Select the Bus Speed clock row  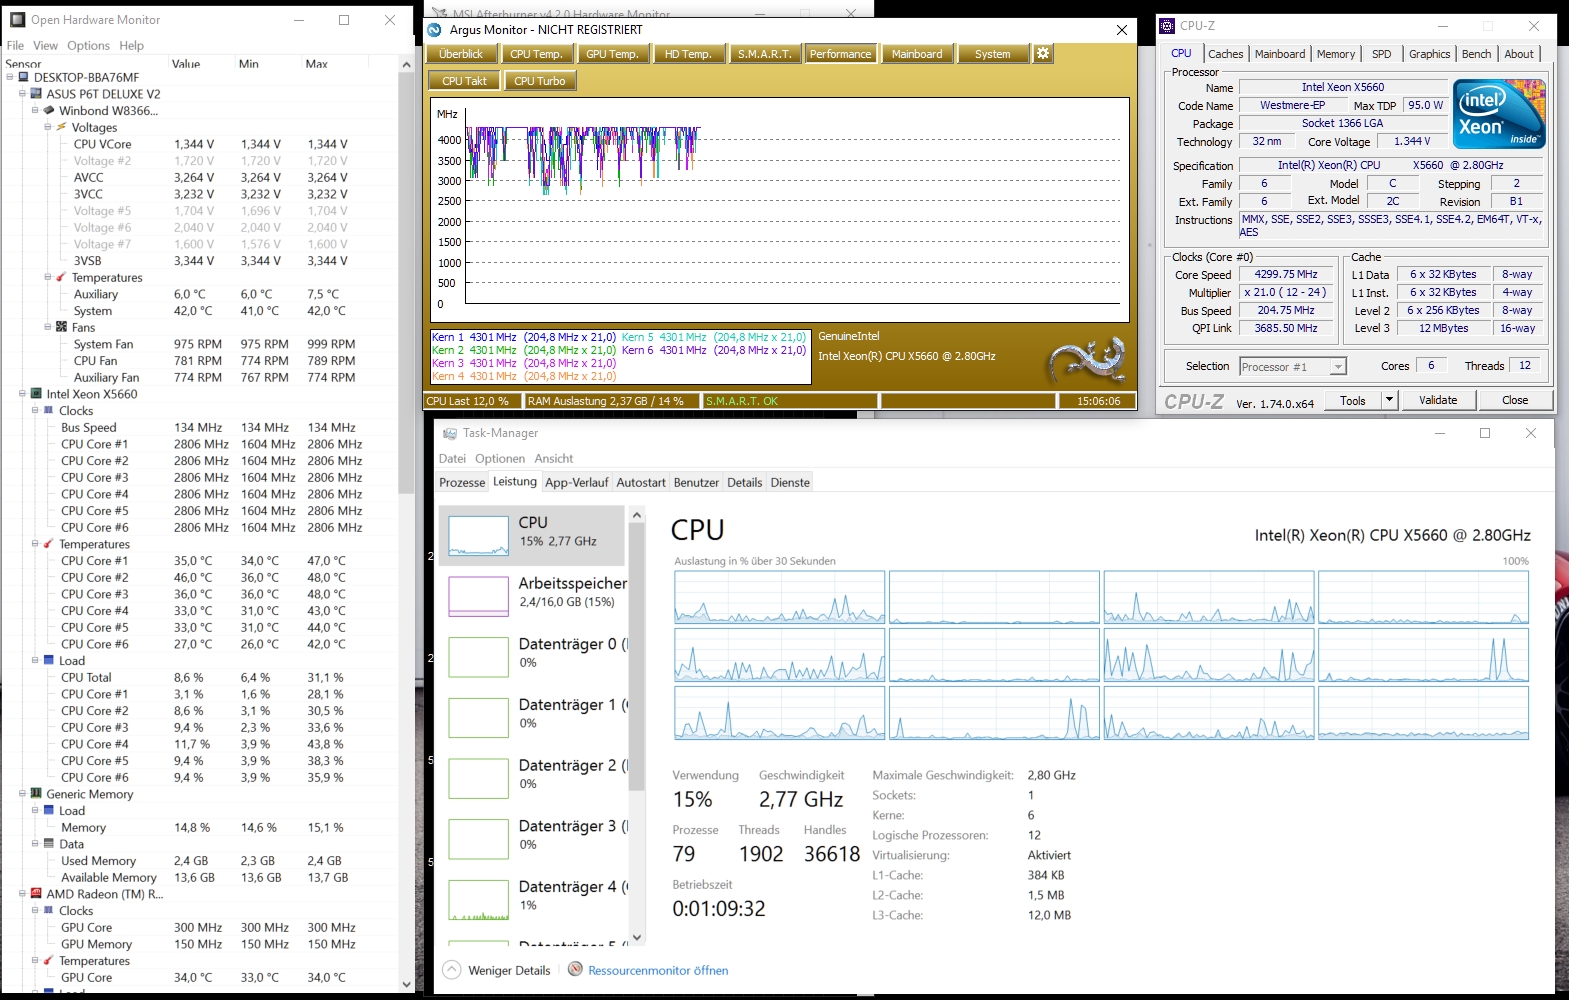[200, 427]
